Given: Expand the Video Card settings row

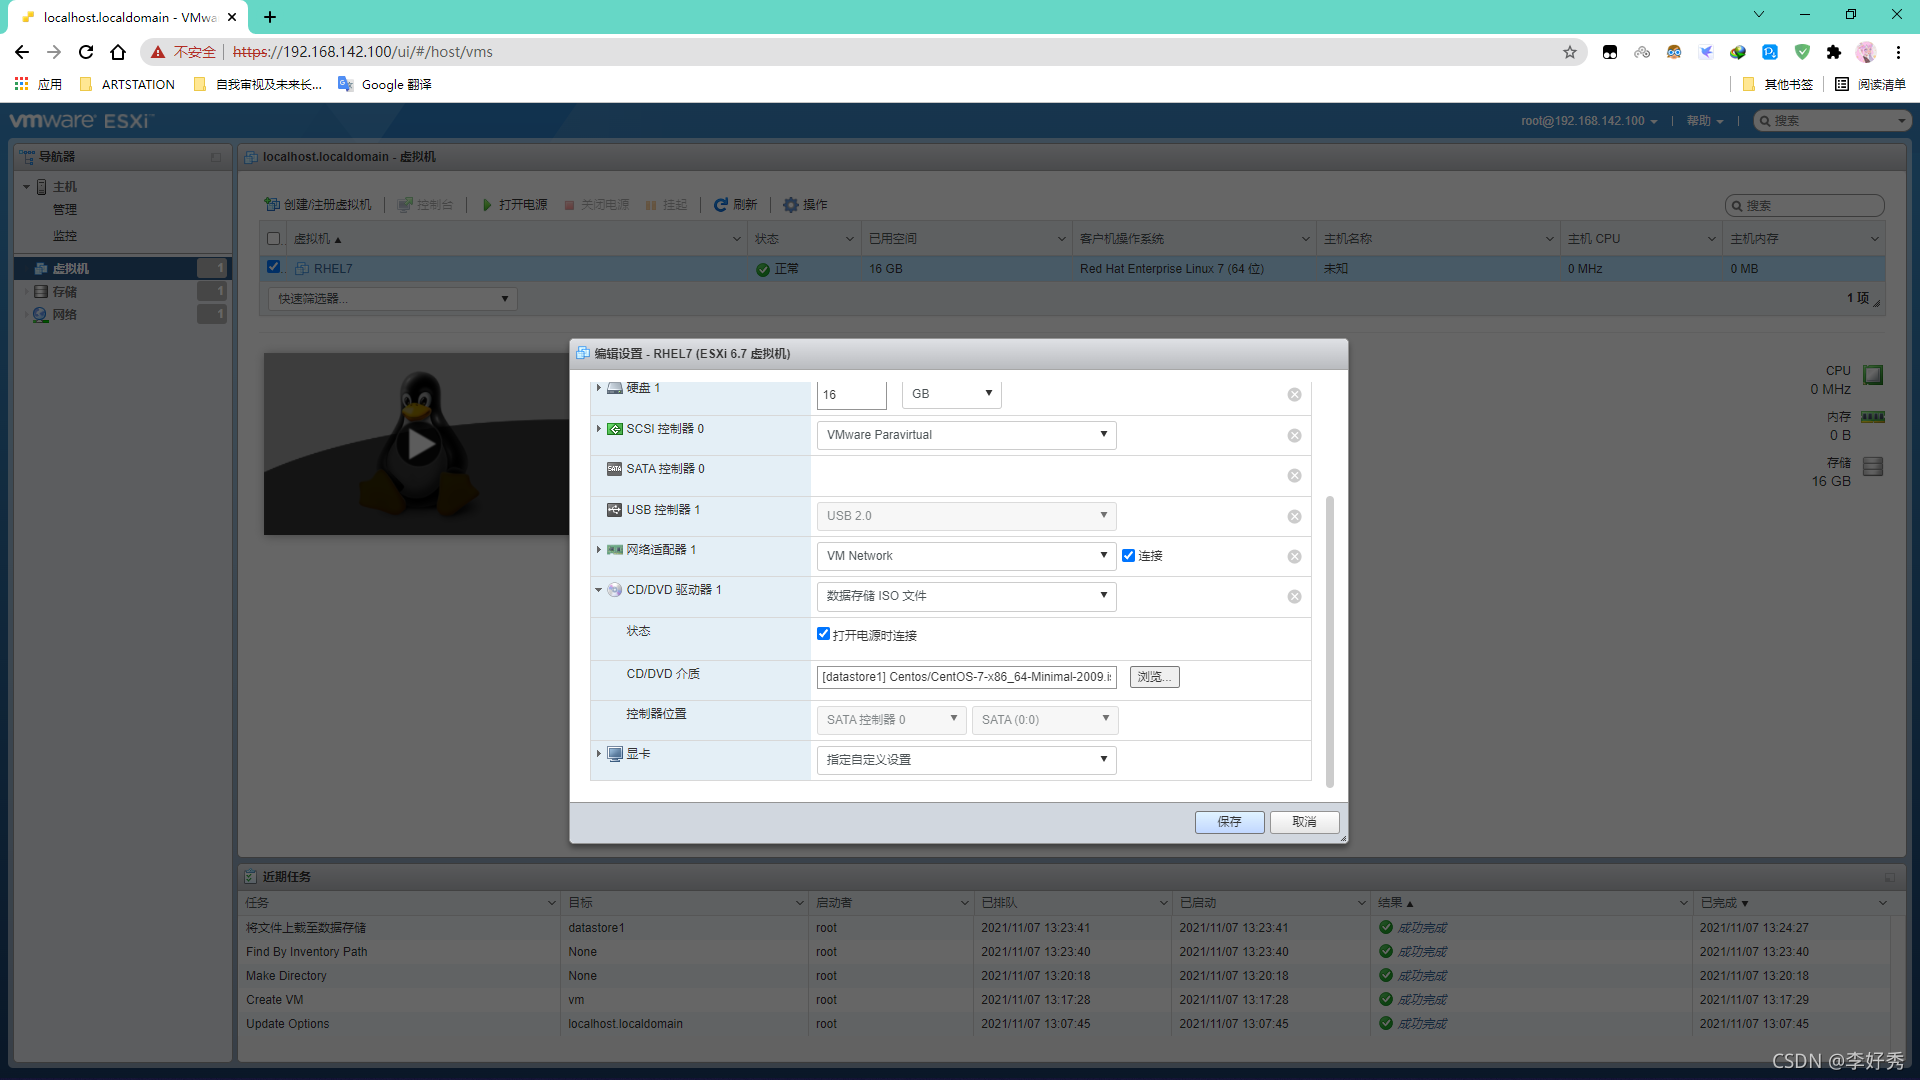Looking at the screenshot, I should pyautogui.click(x=598, y=754).
